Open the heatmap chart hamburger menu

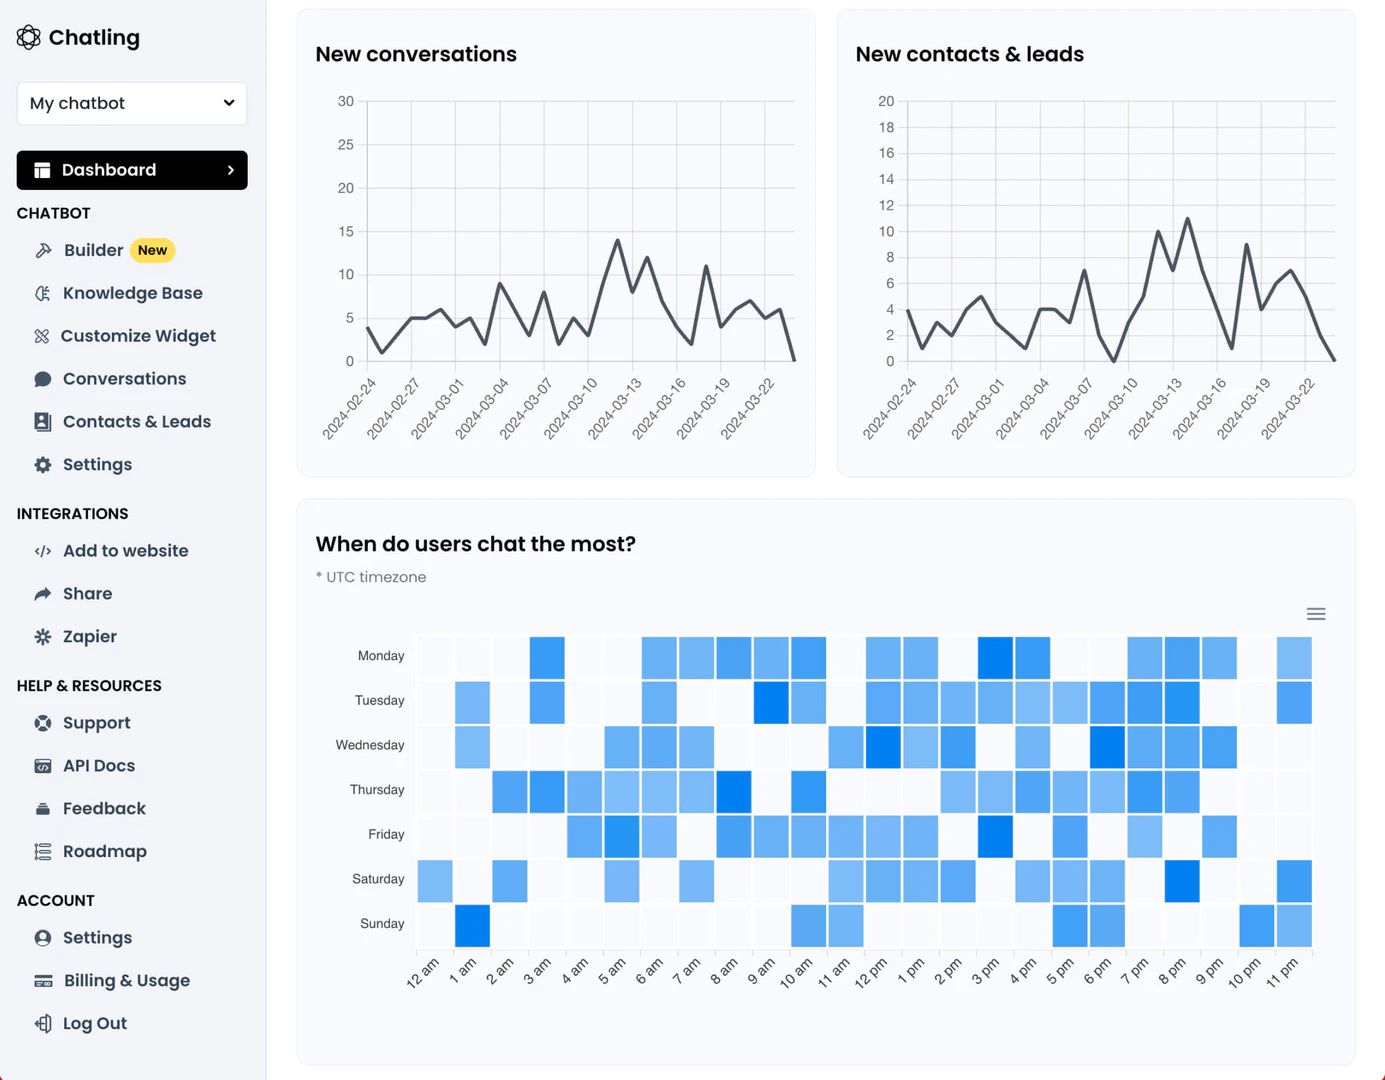click(1316, 613)
